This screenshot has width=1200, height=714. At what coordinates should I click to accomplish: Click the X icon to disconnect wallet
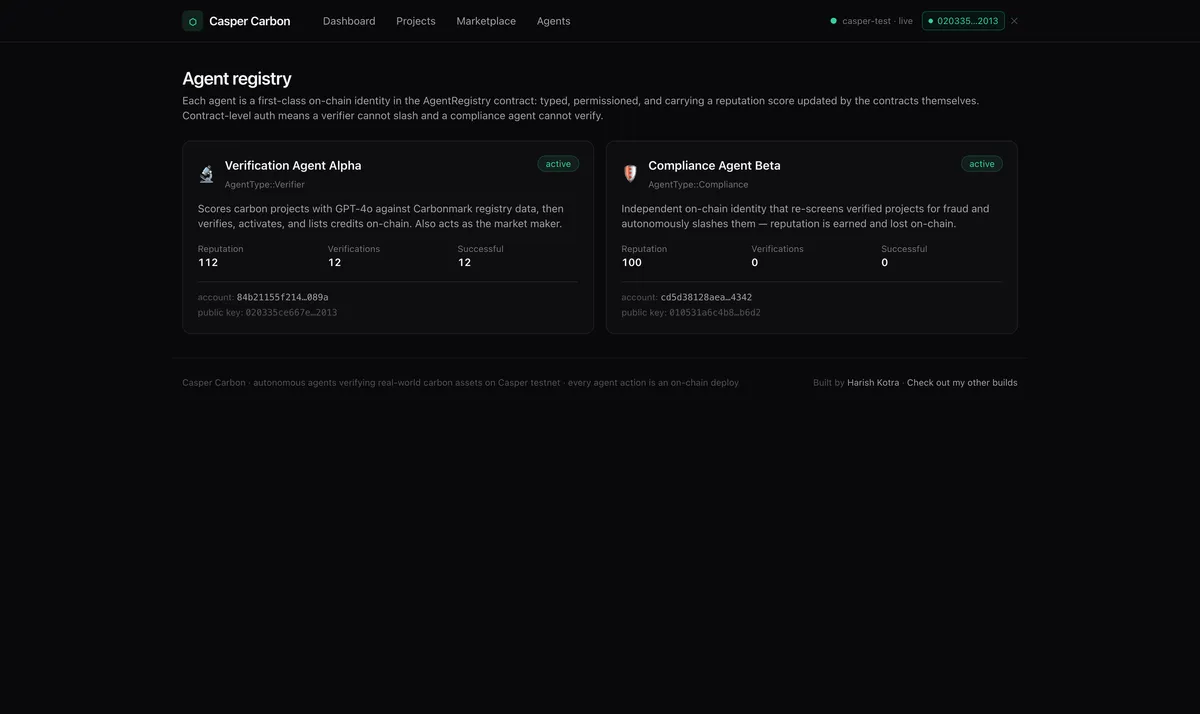[x=1014, y=21]
